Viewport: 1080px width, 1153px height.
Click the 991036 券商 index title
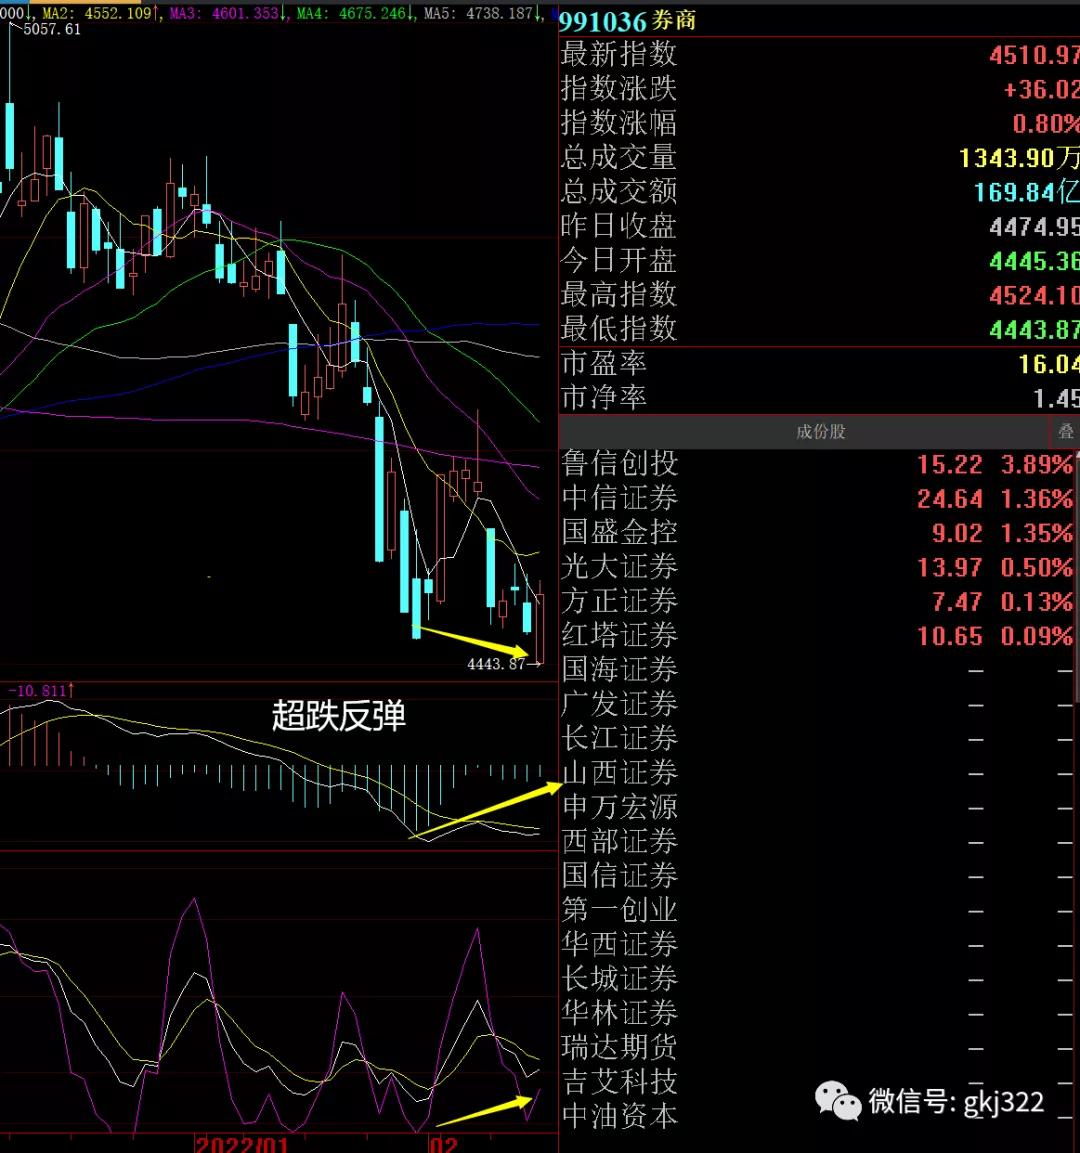click(x=628, y=21)
